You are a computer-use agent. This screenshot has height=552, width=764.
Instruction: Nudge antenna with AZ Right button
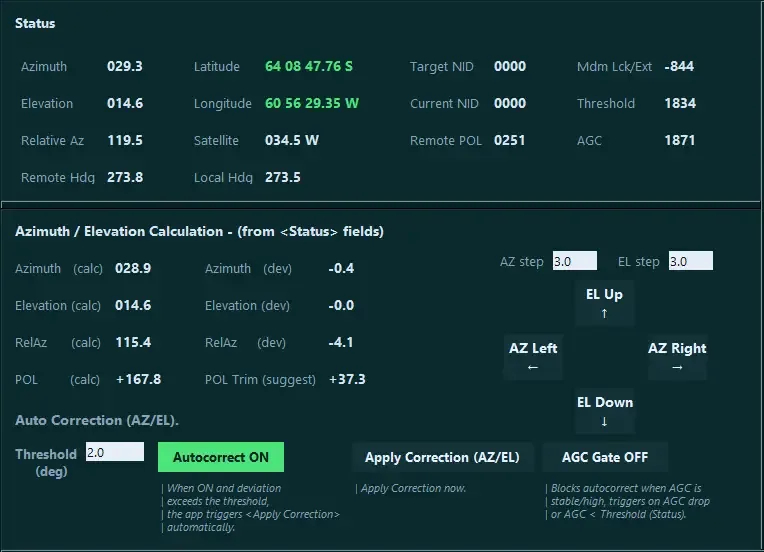pos(677,357)
